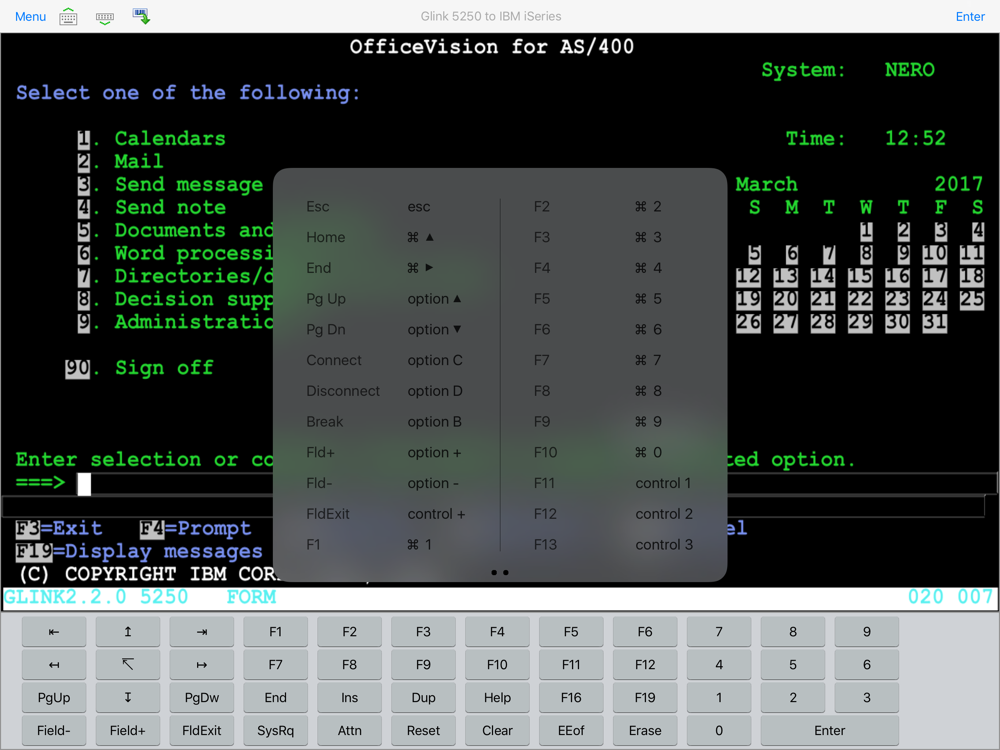The image size is (1000, 750).
Task: Hide the keyboard with the down-arrow icon
Action: (105, 17)
